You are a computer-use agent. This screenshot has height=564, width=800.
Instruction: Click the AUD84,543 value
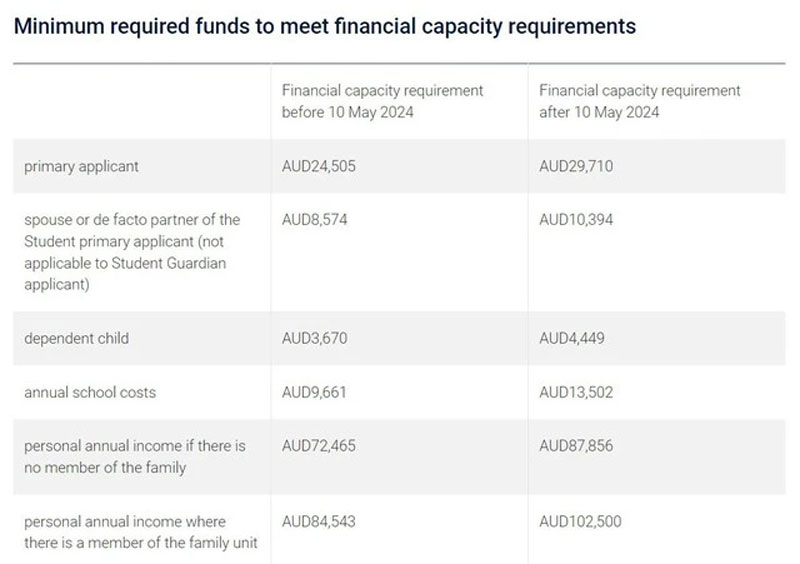318,521
